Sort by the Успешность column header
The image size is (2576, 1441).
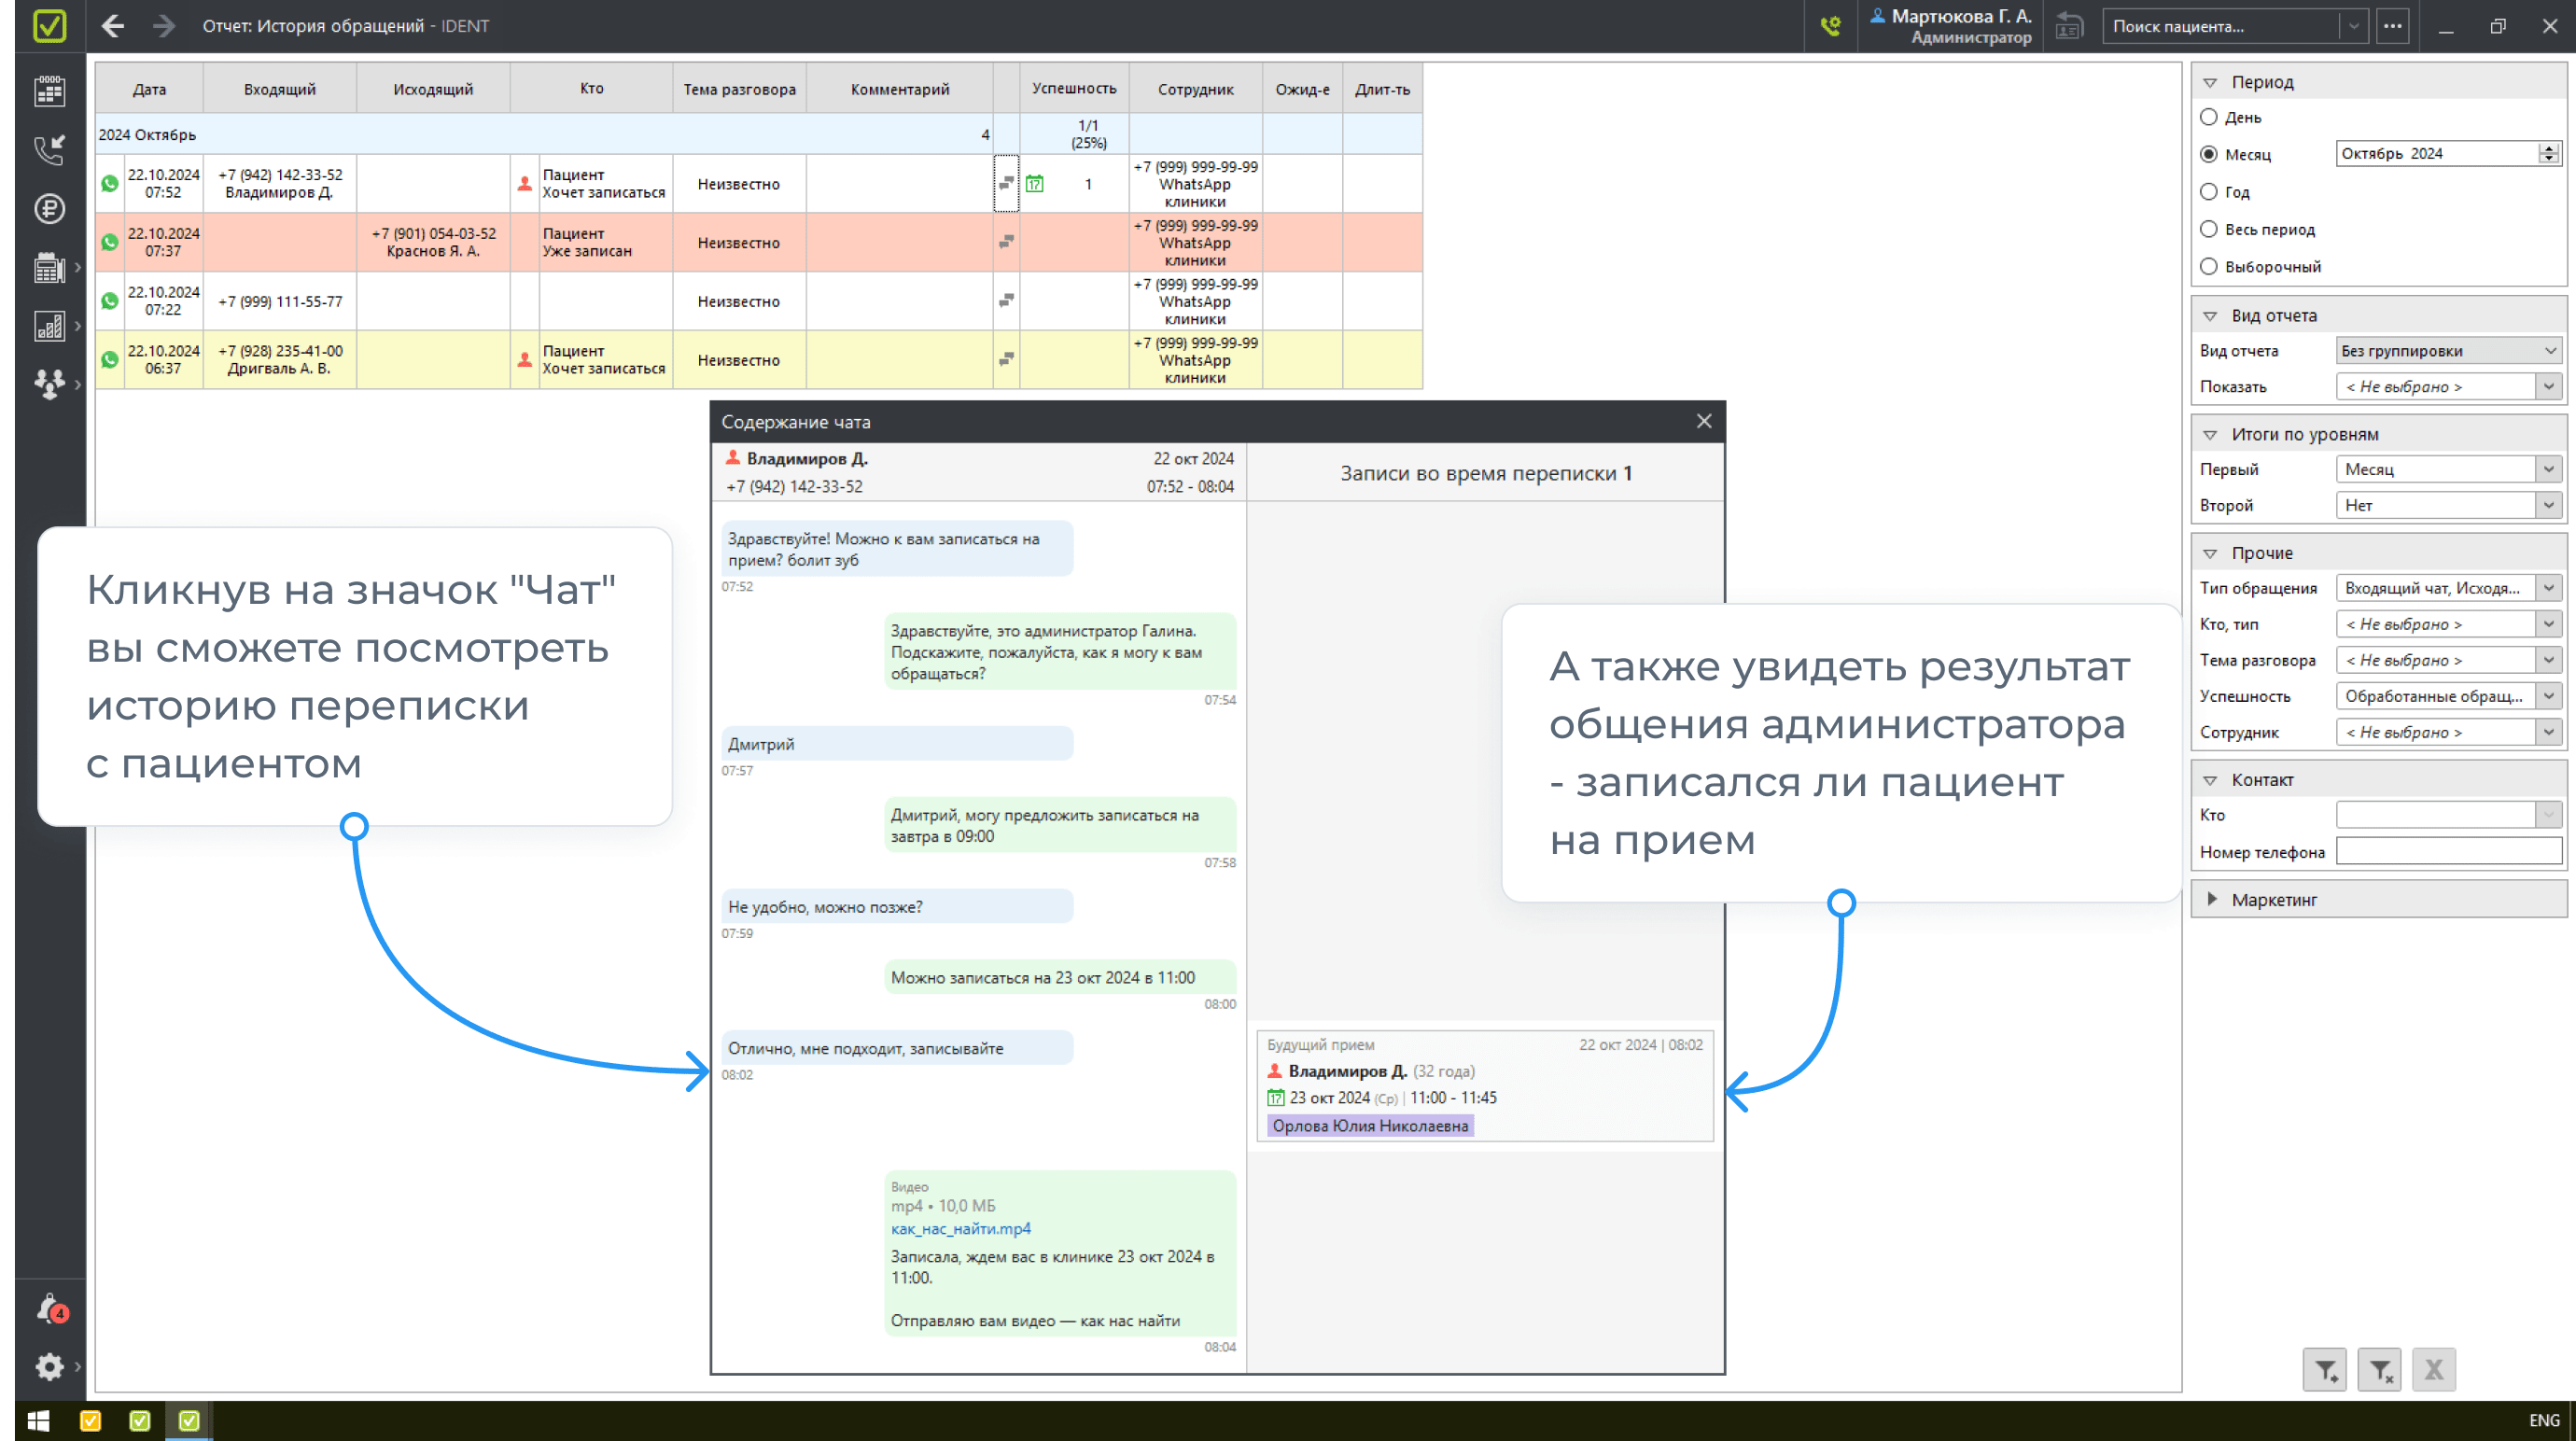1074,89
